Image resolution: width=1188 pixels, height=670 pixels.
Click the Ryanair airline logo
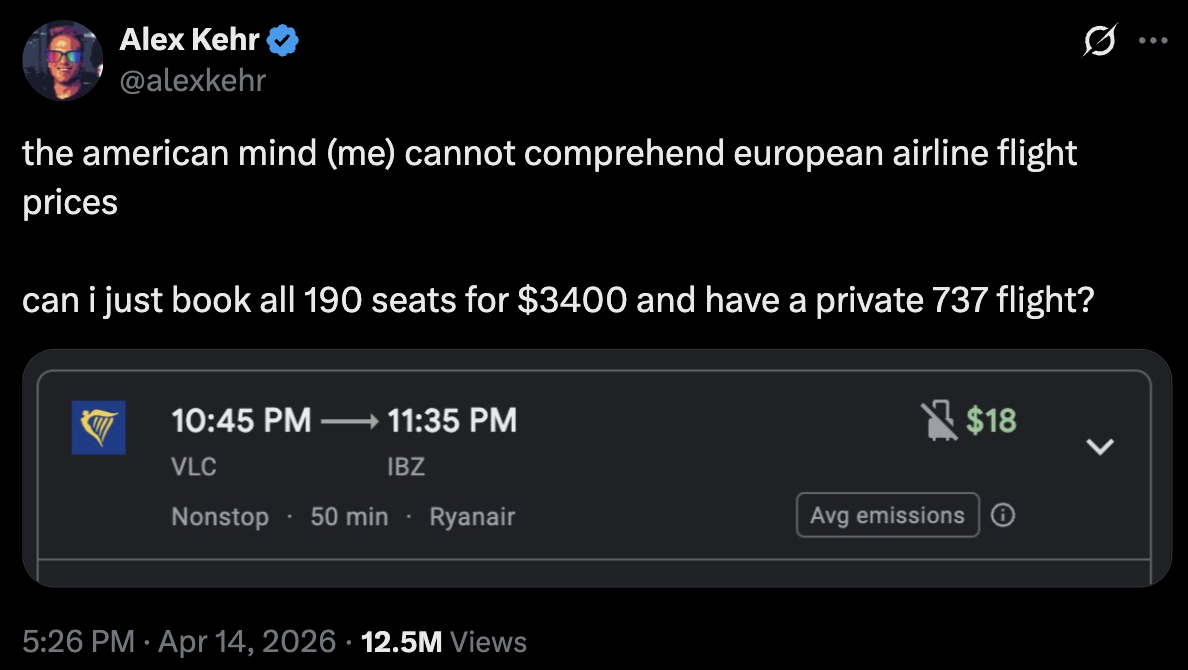[99, 428]
